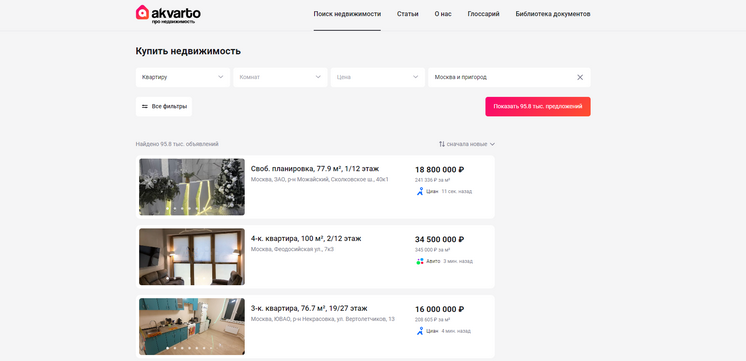Click the 241 336 ₽ за м² price per meter

[x=432, y=180]
